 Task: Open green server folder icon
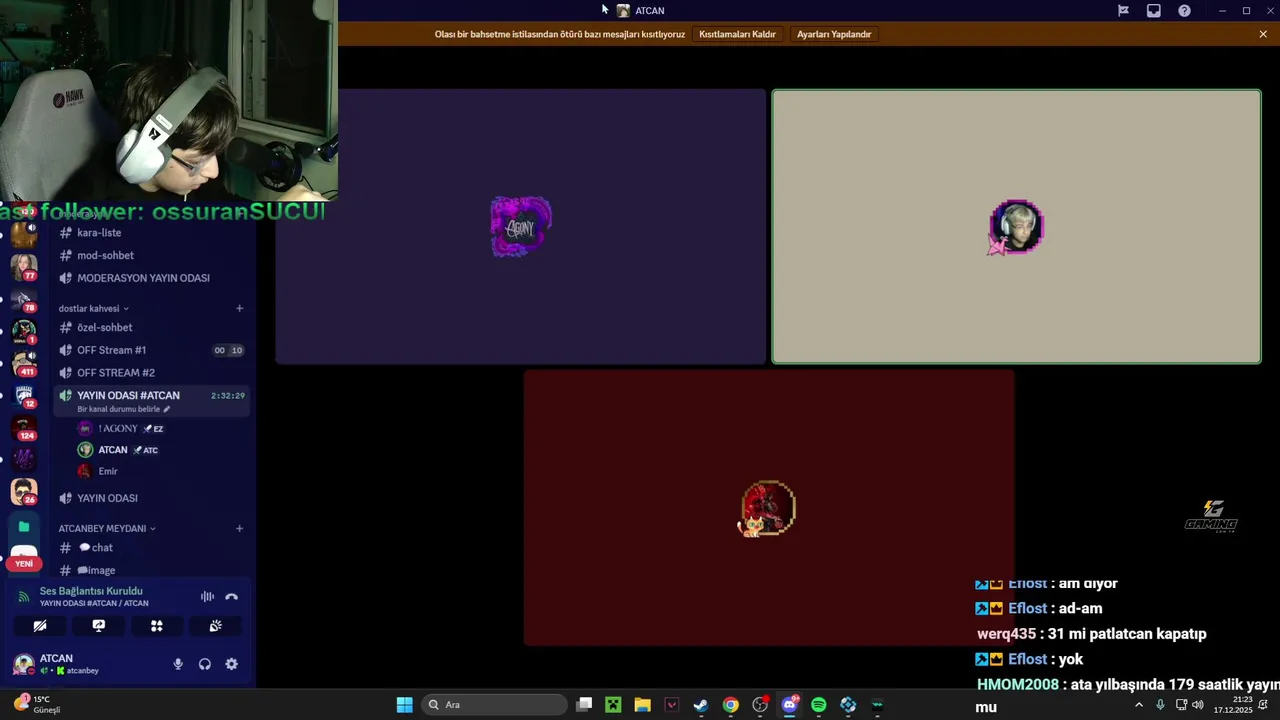click(24, 526)
